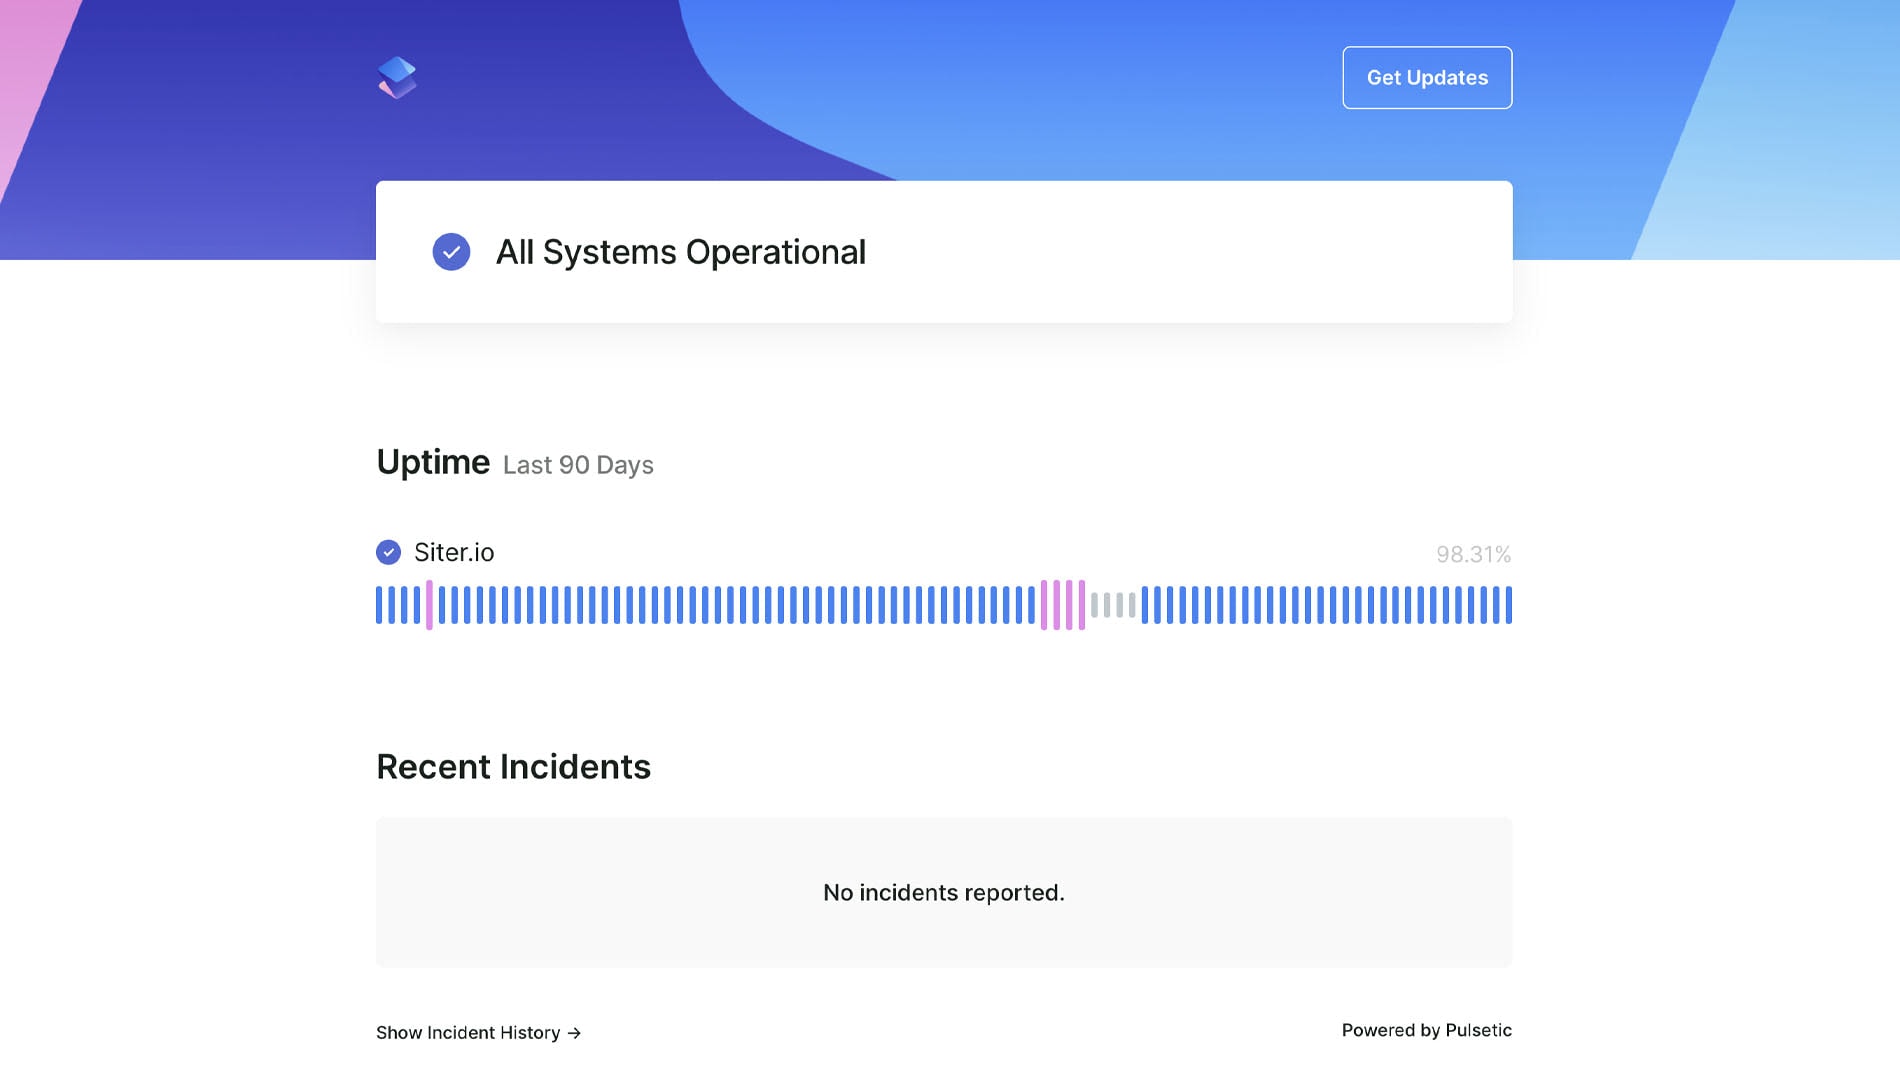Click the All Systems Operational checkmark icon
Screen dimensions: 1900x1076
pyautogui.click(x=451, y=252)
